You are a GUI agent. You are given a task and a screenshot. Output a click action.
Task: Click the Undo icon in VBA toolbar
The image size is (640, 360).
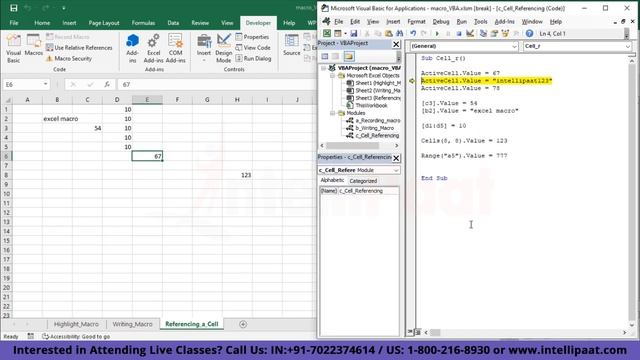click(x=413, y=33)
